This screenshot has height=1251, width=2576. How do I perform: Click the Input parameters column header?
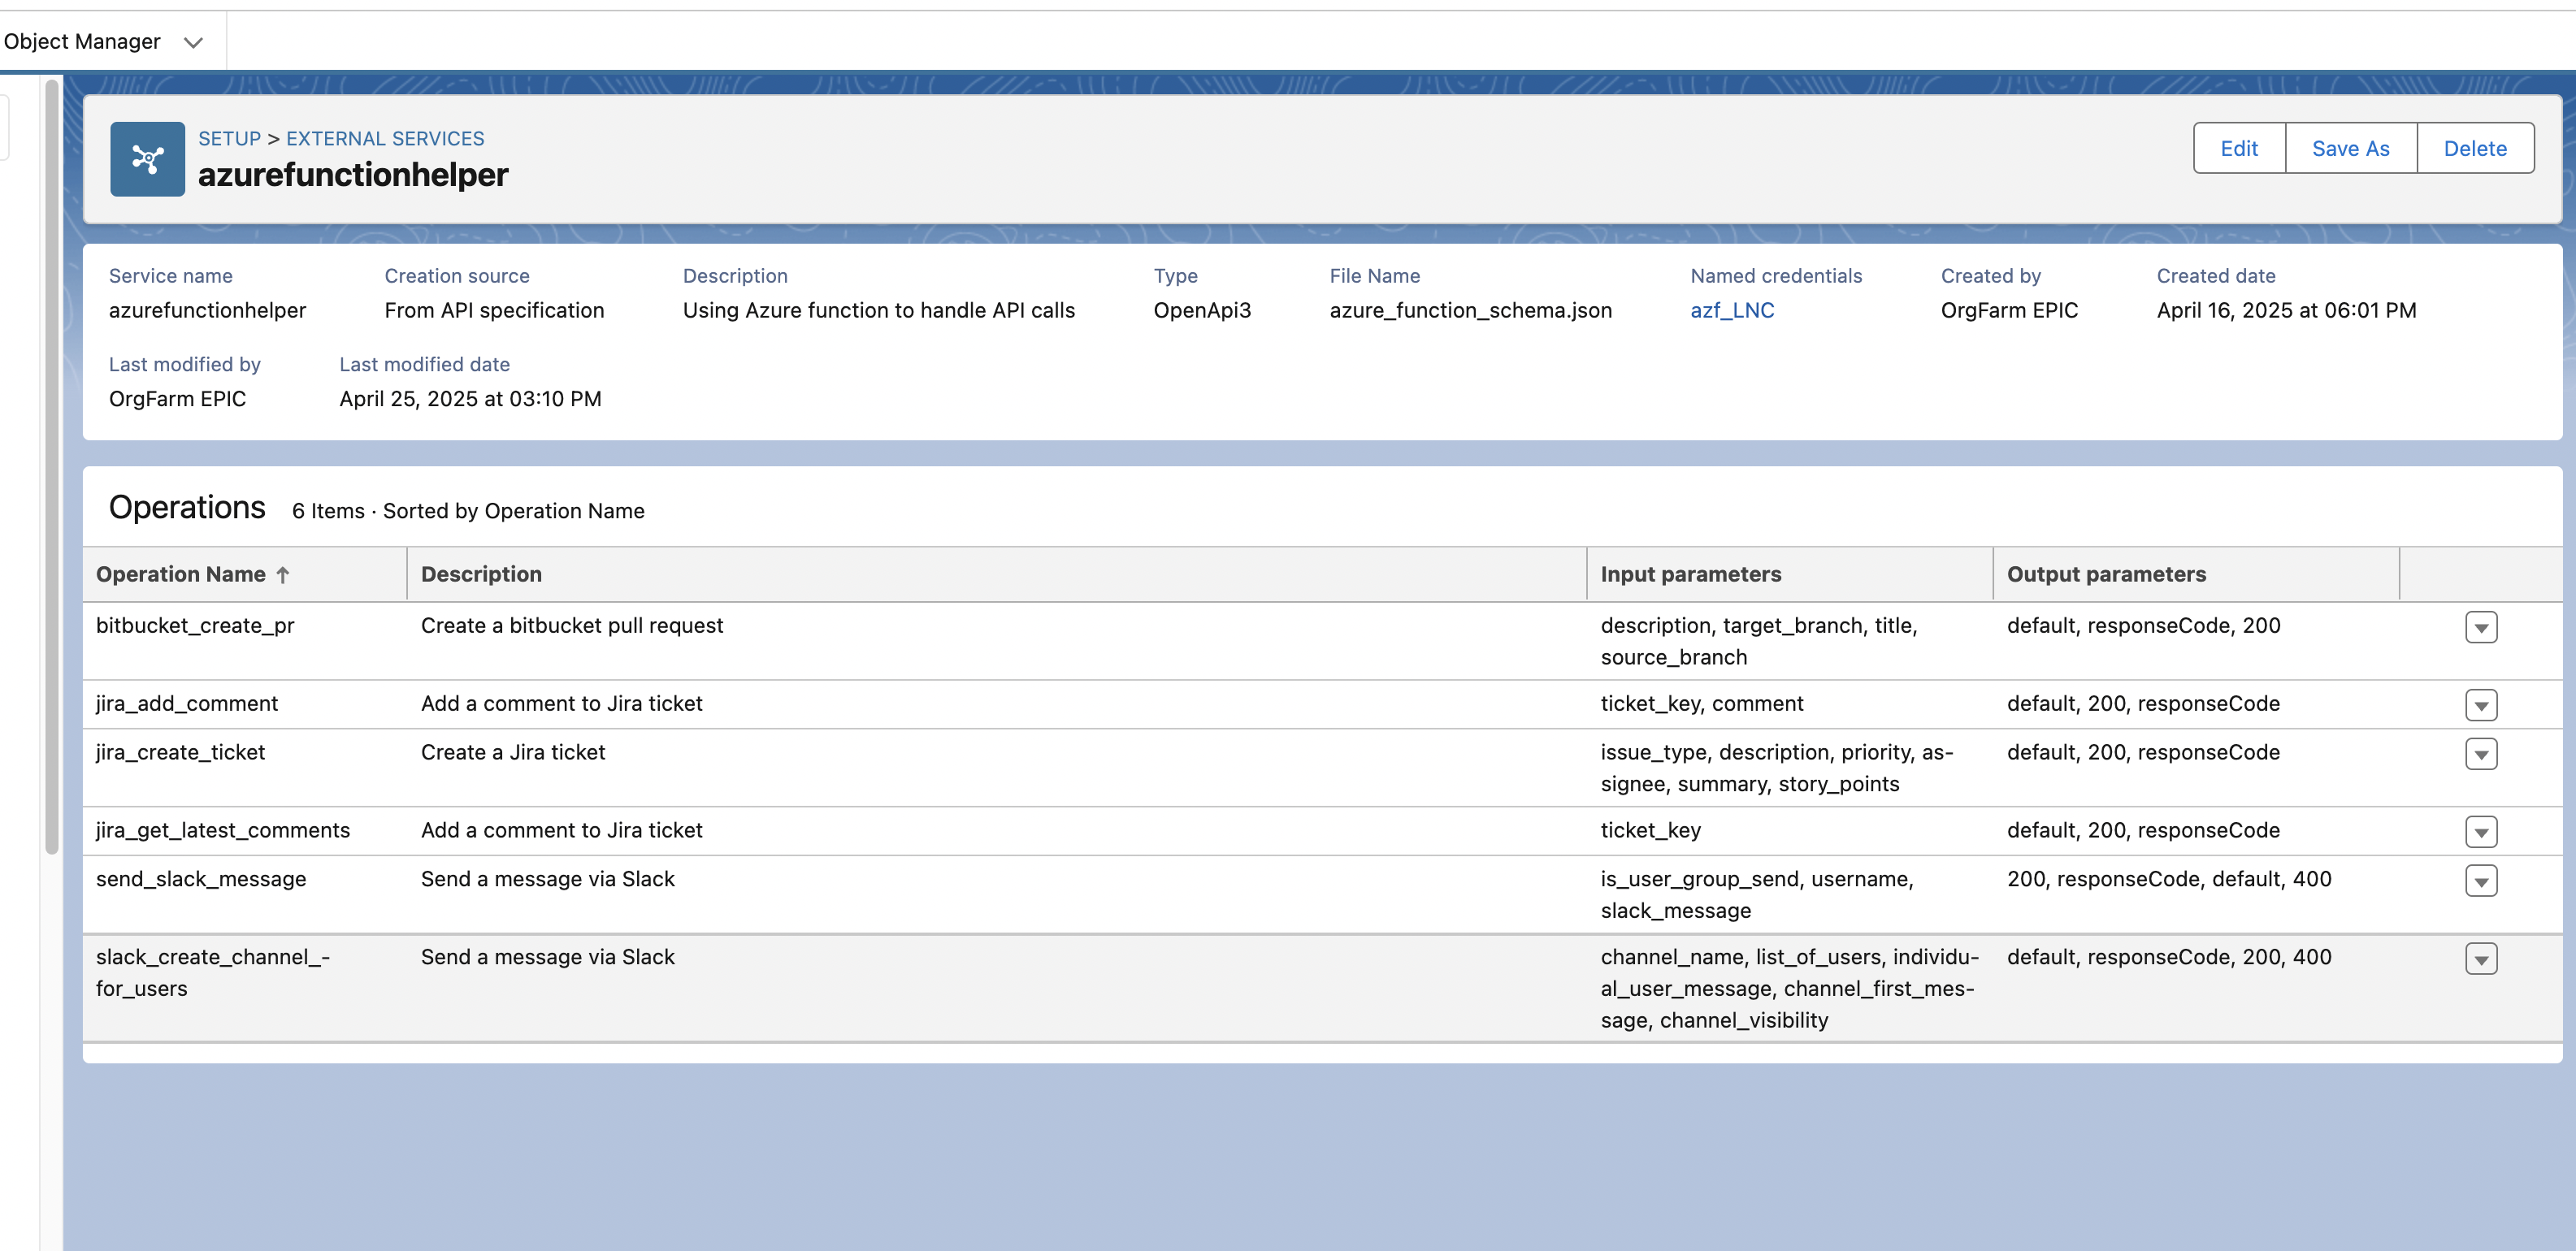[x=1690, y=574]
